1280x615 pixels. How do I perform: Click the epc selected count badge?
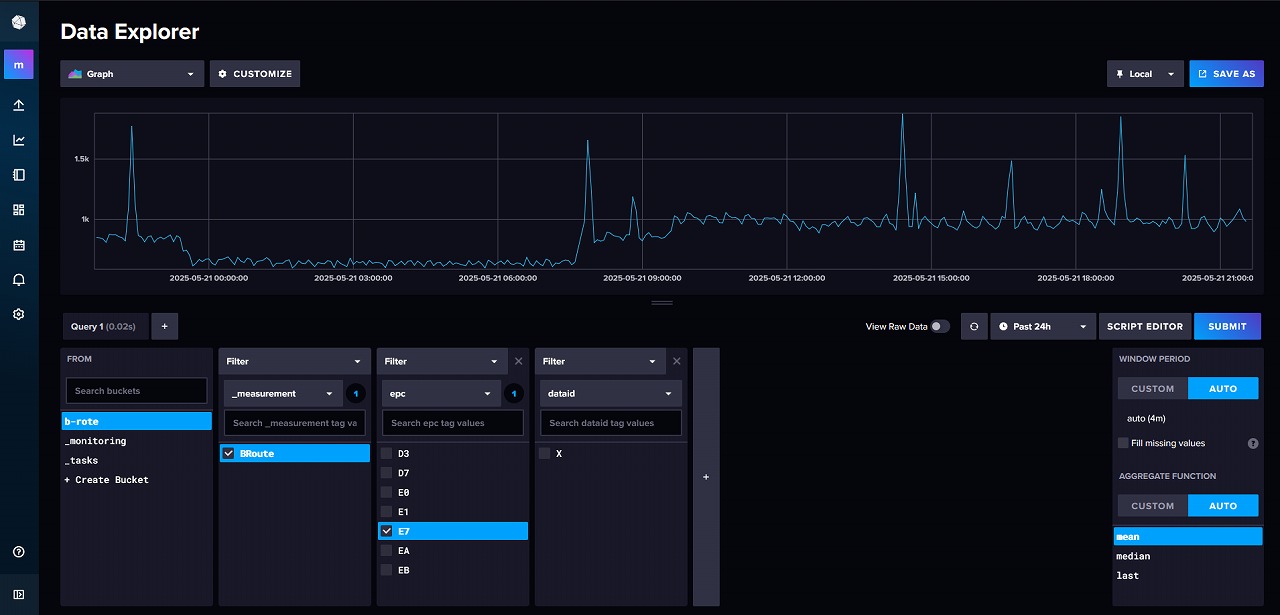514,393
